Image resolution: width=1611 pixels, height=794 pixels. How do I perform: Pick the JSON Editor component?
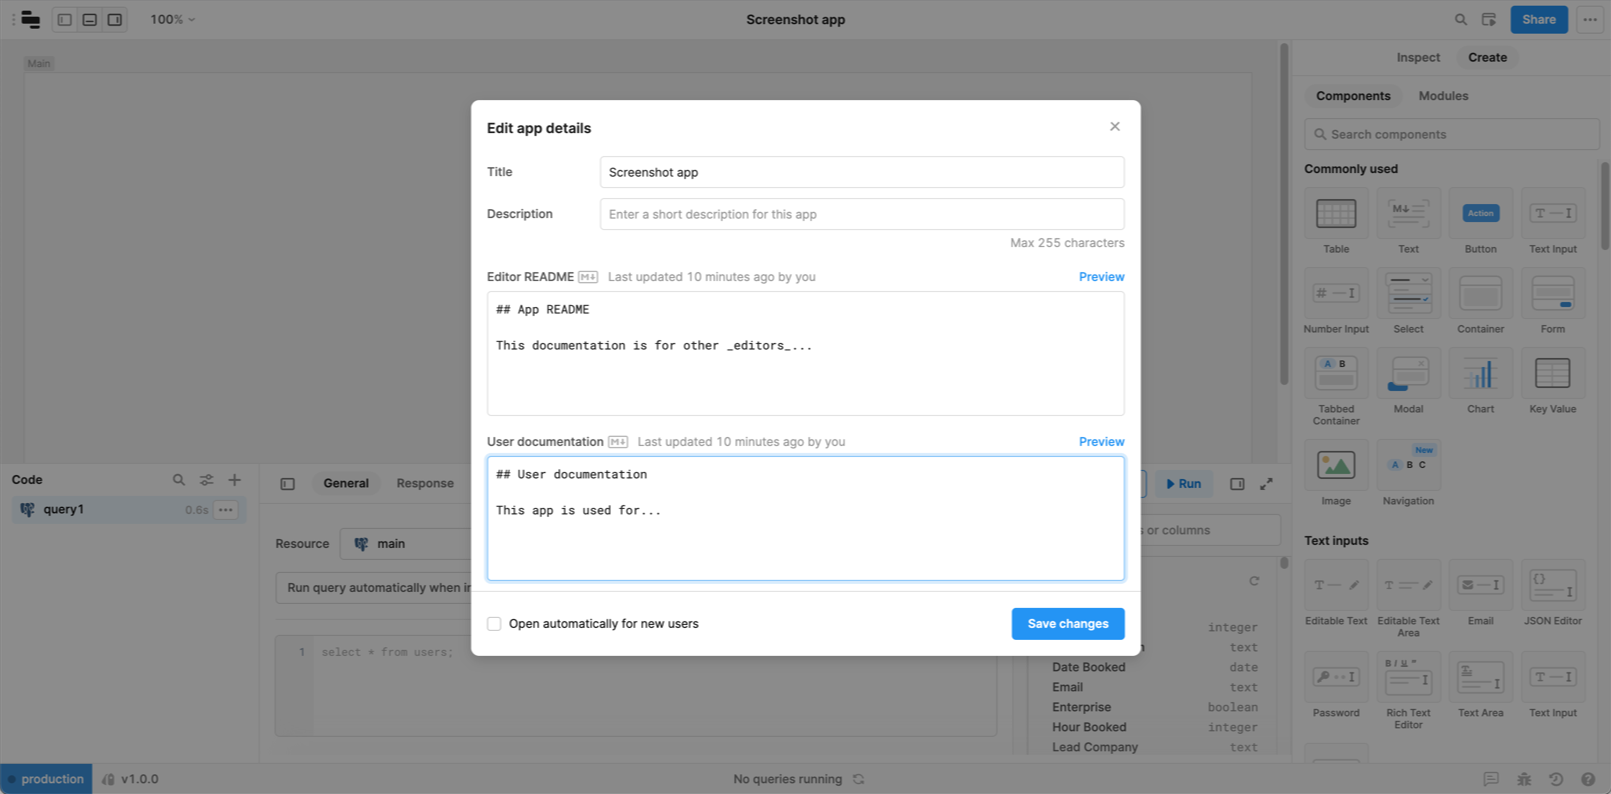1552,593
